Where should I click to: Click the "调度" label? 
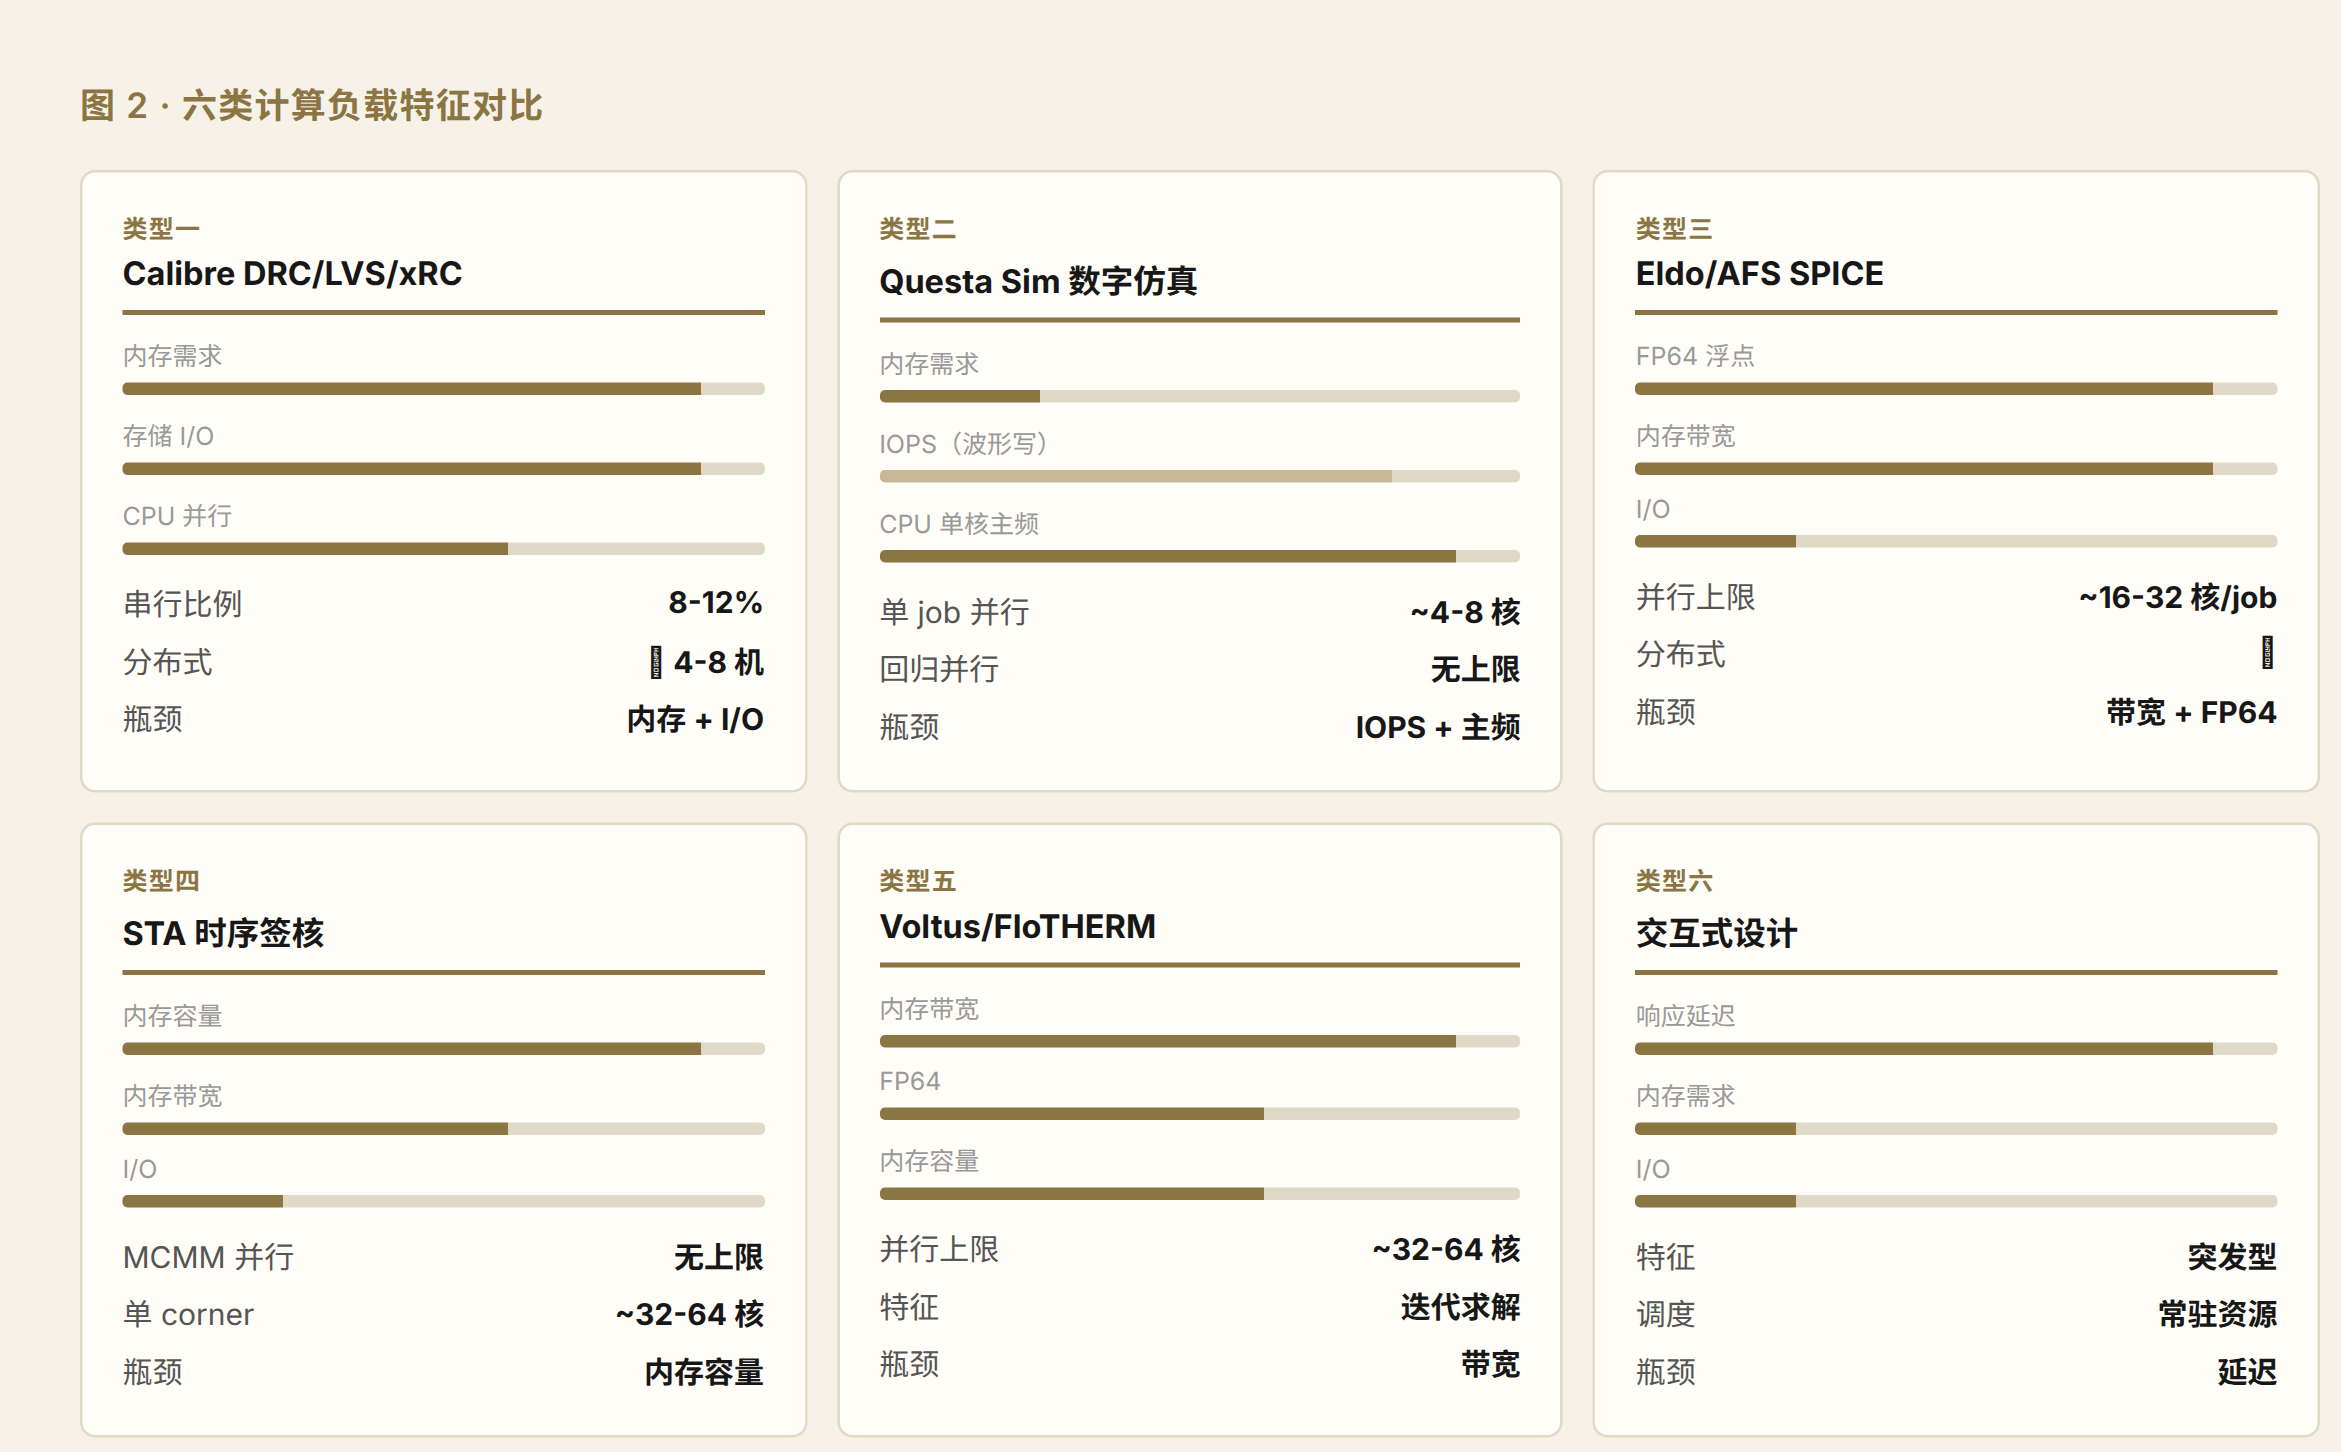[1665, 1314]
